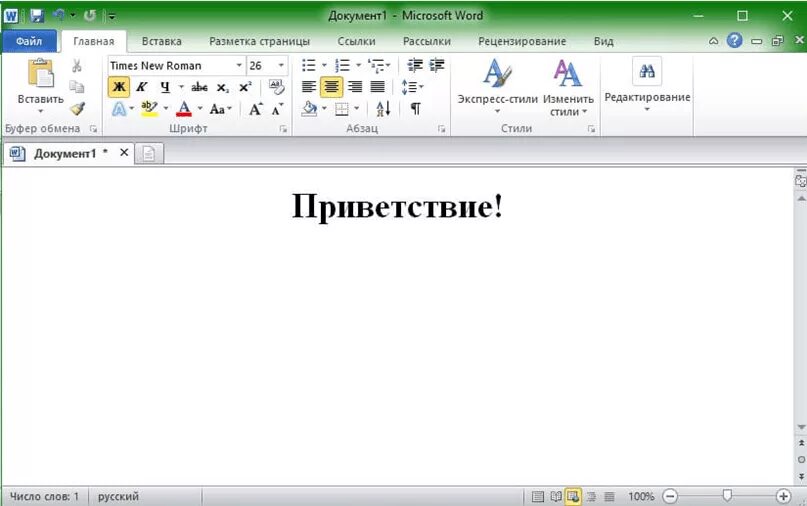Switch to the Ссылки tab
Viewport: 807px width, 506px height.
356,41
